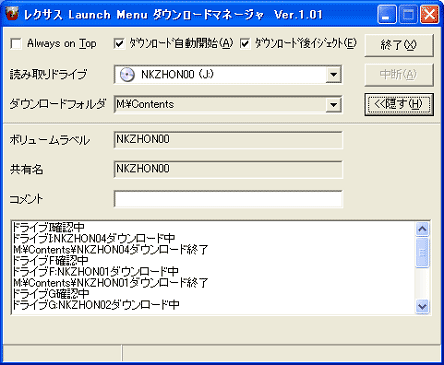The height and width of the screenshot is (365, 444).
Task: Toggle ダウンロード後イジェクト(E) checkbox
Action: pos(245,44)
